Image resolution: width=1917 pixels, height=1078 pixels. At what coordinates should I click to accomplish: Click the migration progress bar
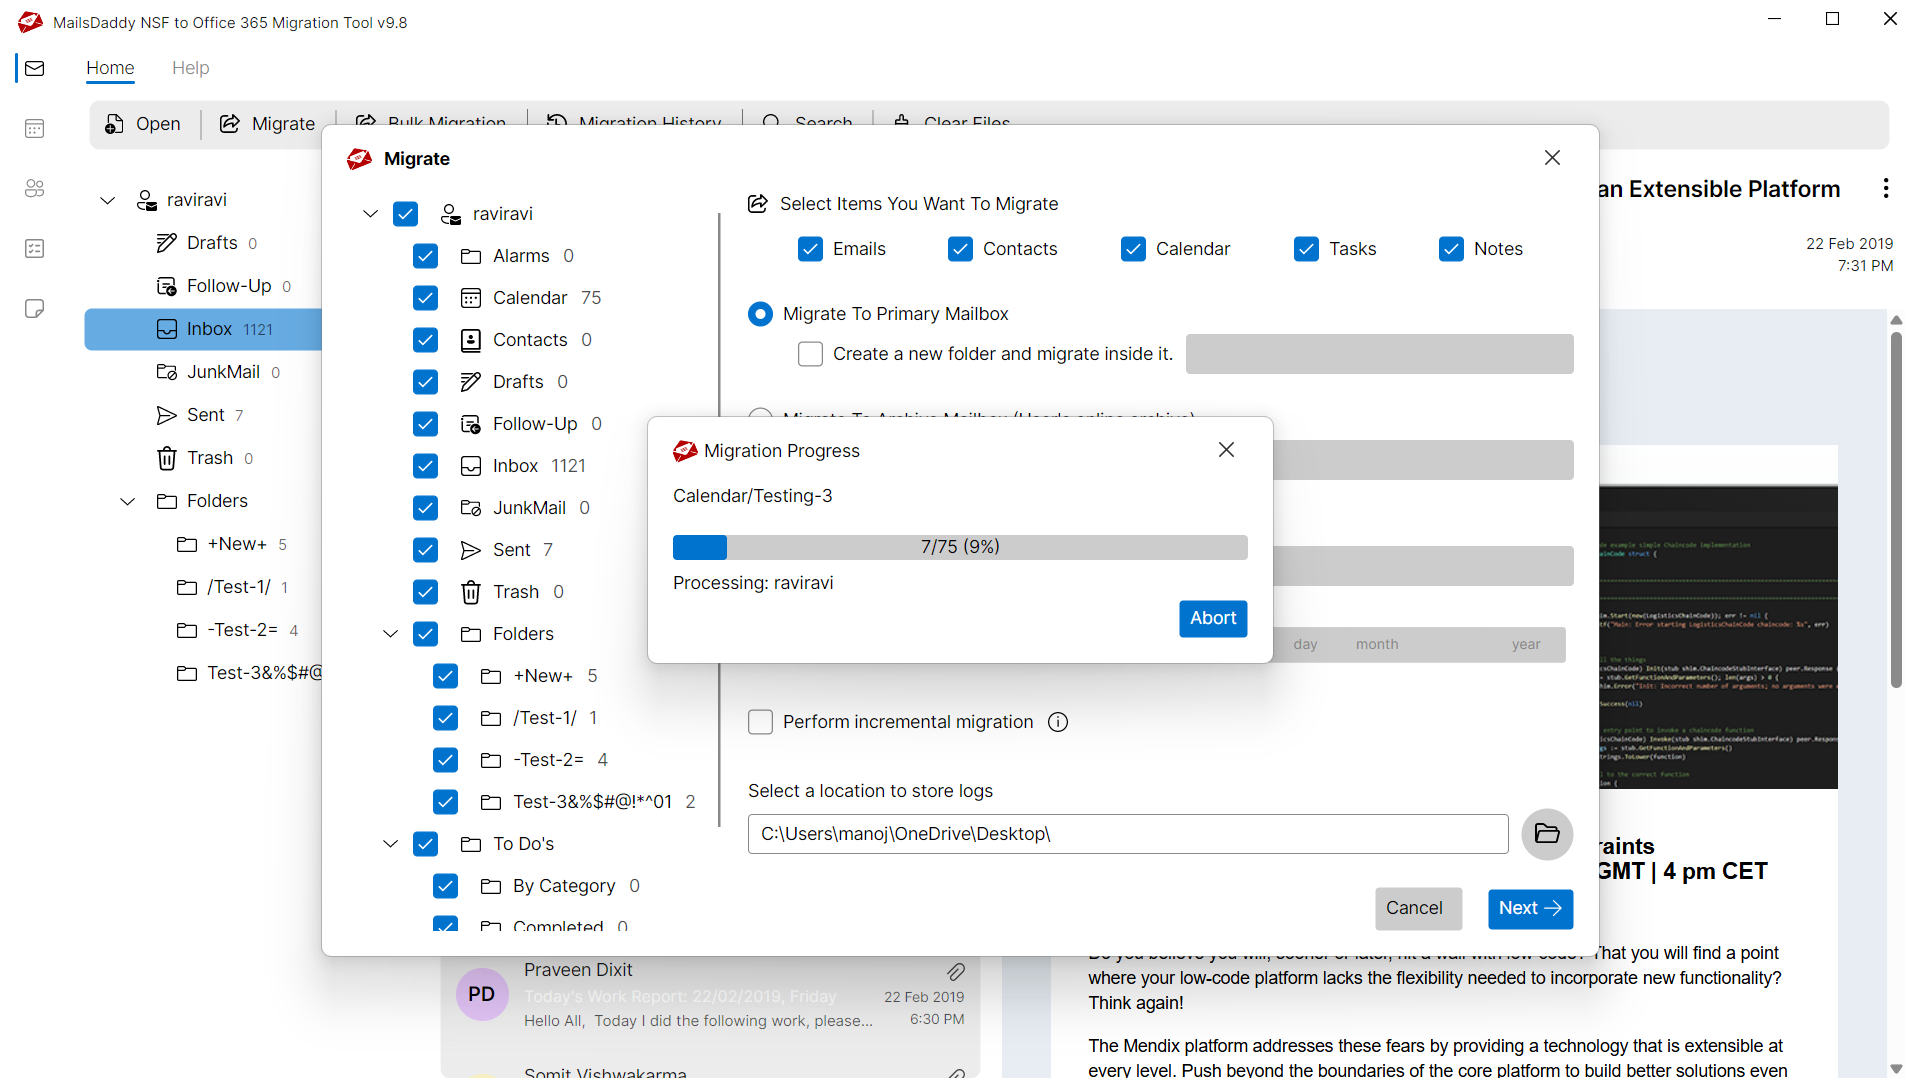coord(960,547)
